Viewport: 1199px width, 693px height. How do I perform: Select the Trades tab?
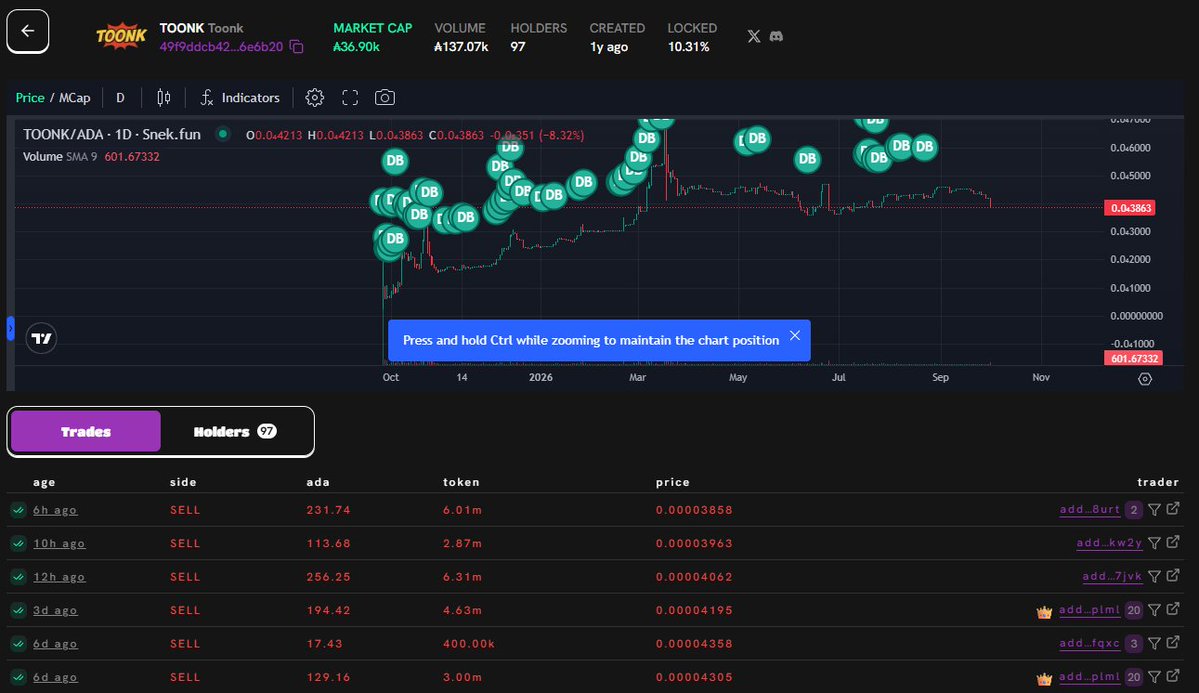[86, 431]
